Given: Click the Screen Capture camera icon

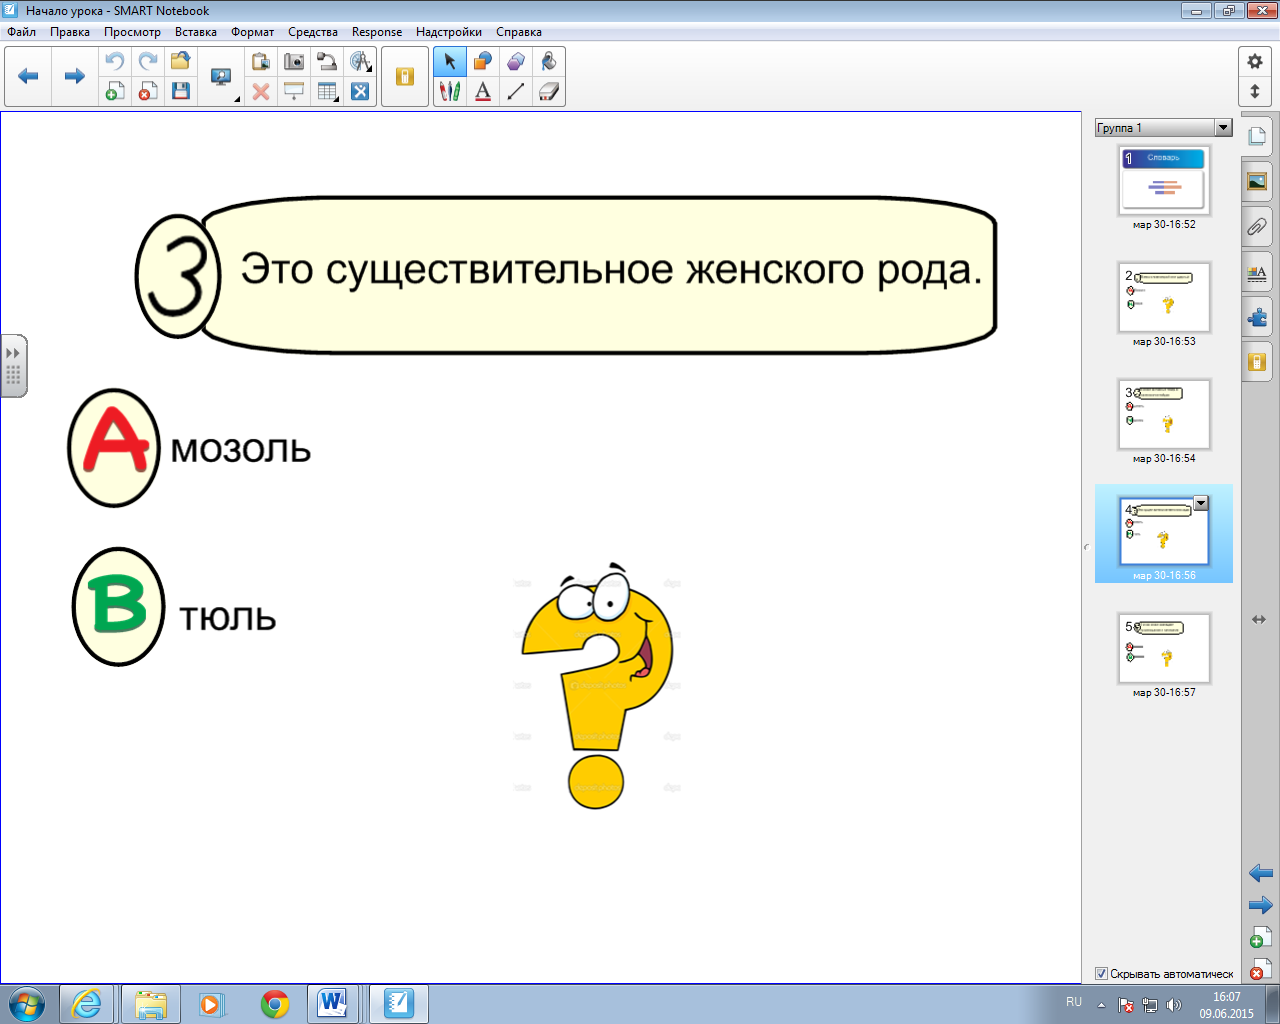Looking at the screenshot, I should point(294,62).
